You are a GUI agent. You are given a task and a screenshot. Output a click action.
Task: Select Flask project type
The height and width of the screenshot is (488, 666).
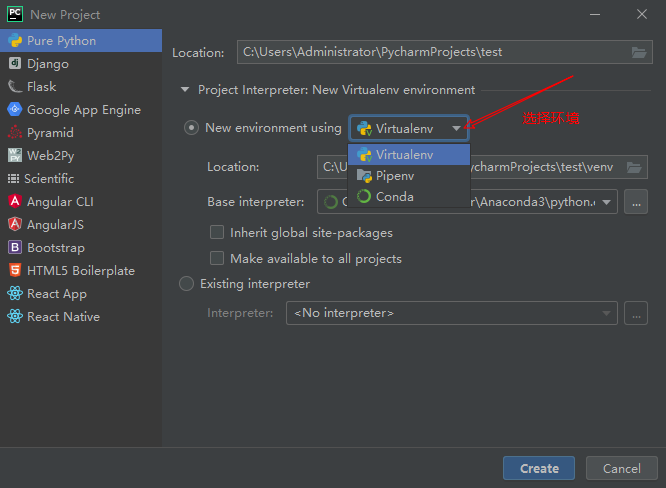(x=81, y=87)
